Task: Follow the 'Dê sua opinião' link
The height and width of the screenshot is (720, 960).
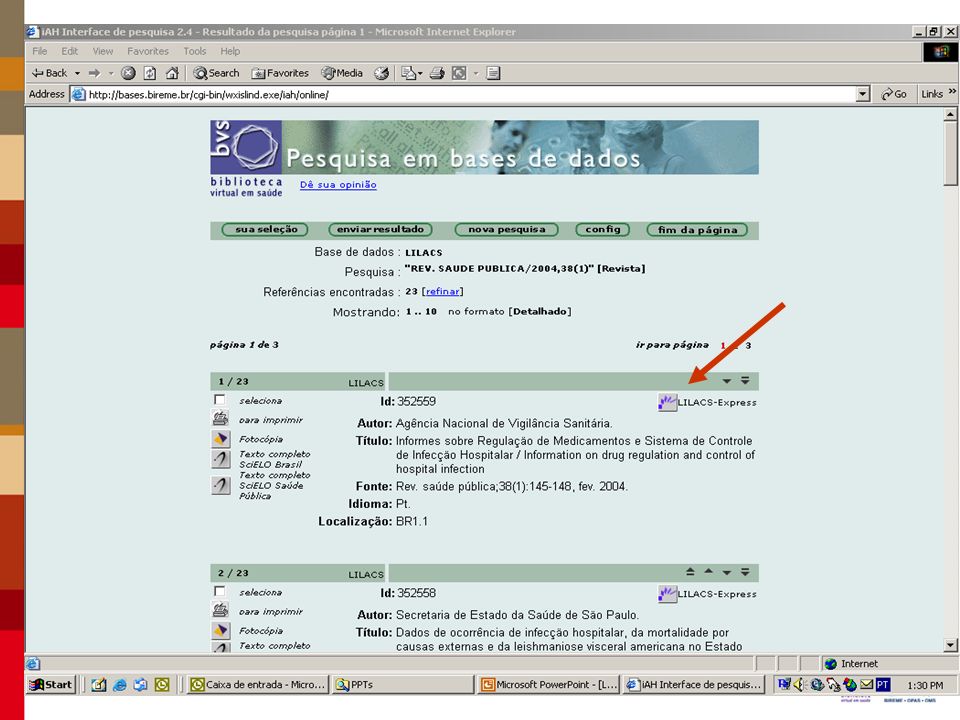Action: (x=338, y=185)
